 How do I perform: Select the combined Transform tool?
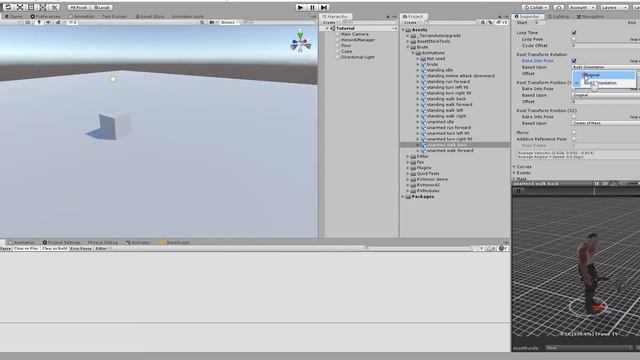[x=42, y=7]
